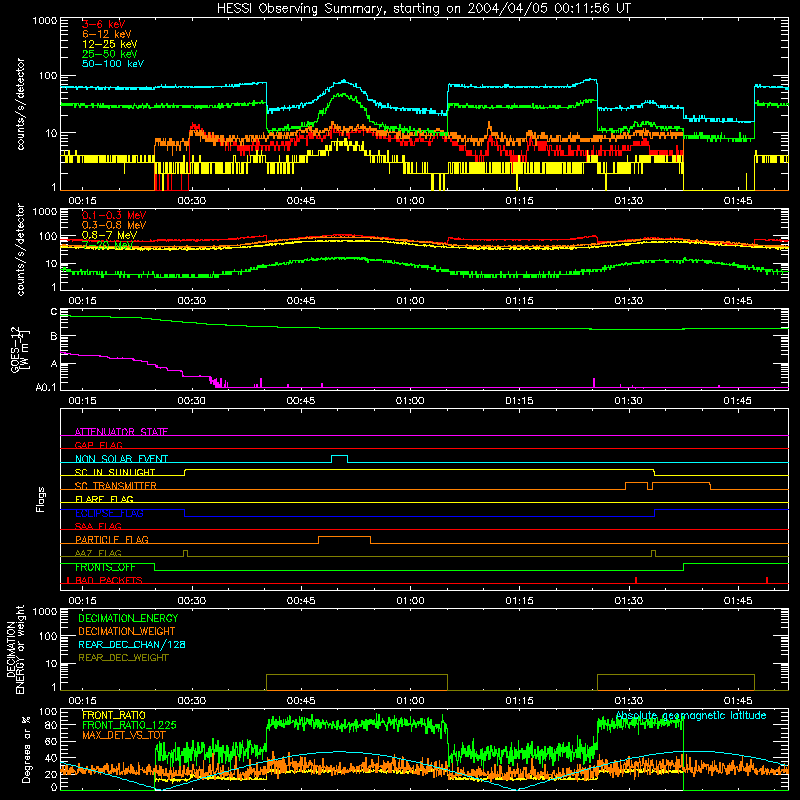Click the 0.8-7 MeV legend label
Viewport: 800px width, 800px height.
click(109, 235)
